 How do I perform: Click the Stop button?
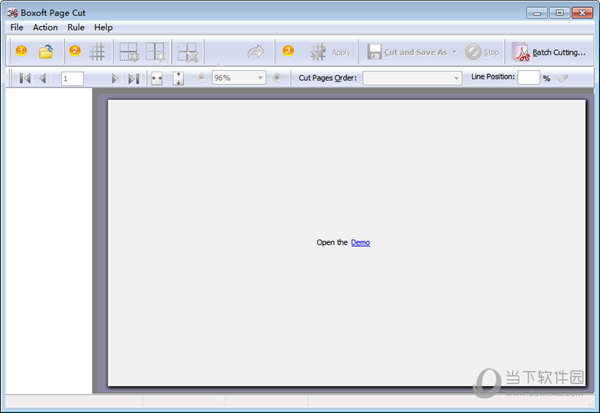click(x=482, y=52)
